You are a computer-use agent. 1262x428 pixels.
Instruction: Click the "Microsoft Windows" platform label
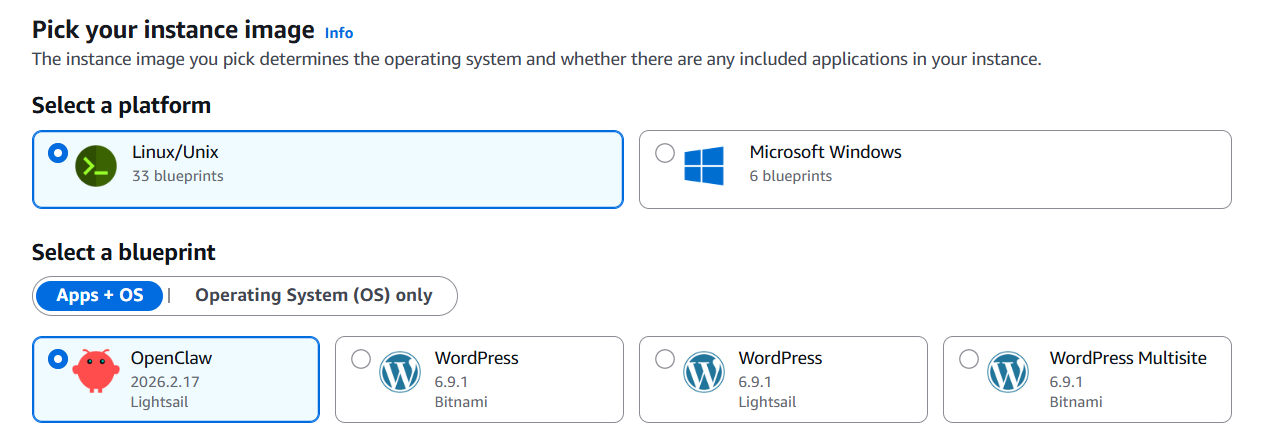point(825,152)
